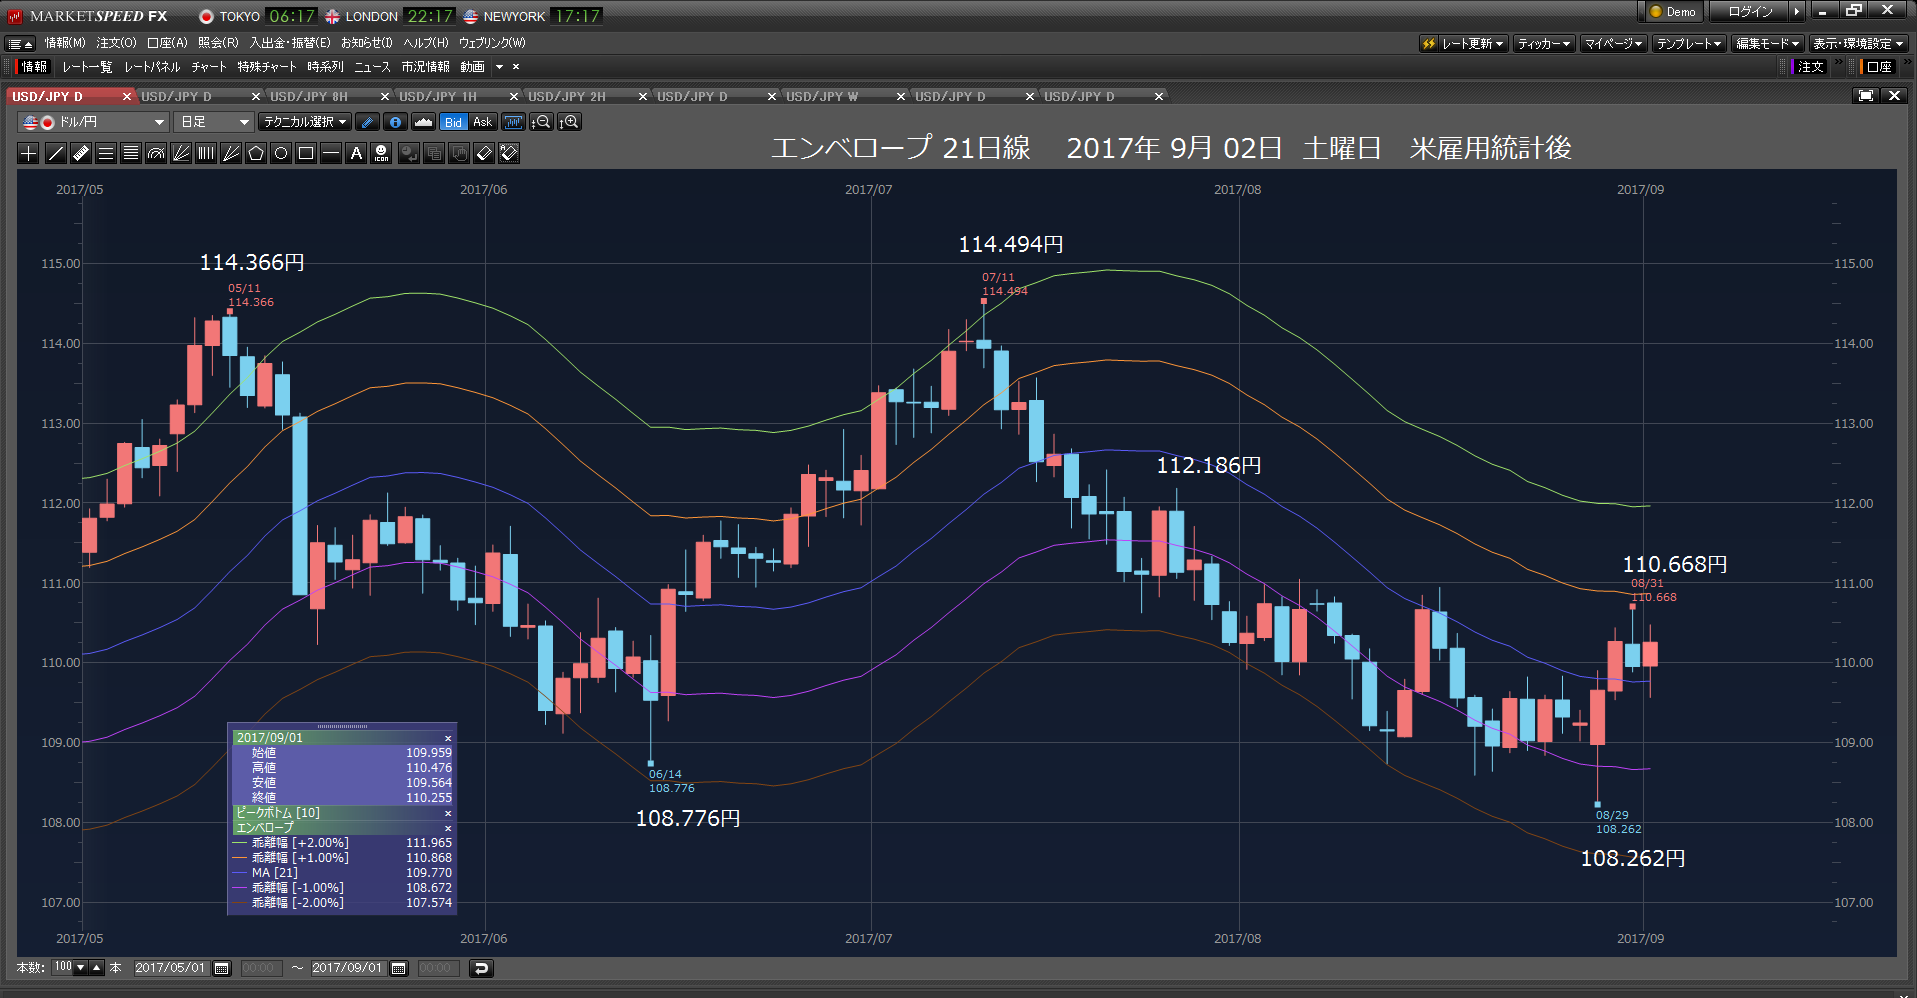Select the circle shape tool

tap(281, 153)
